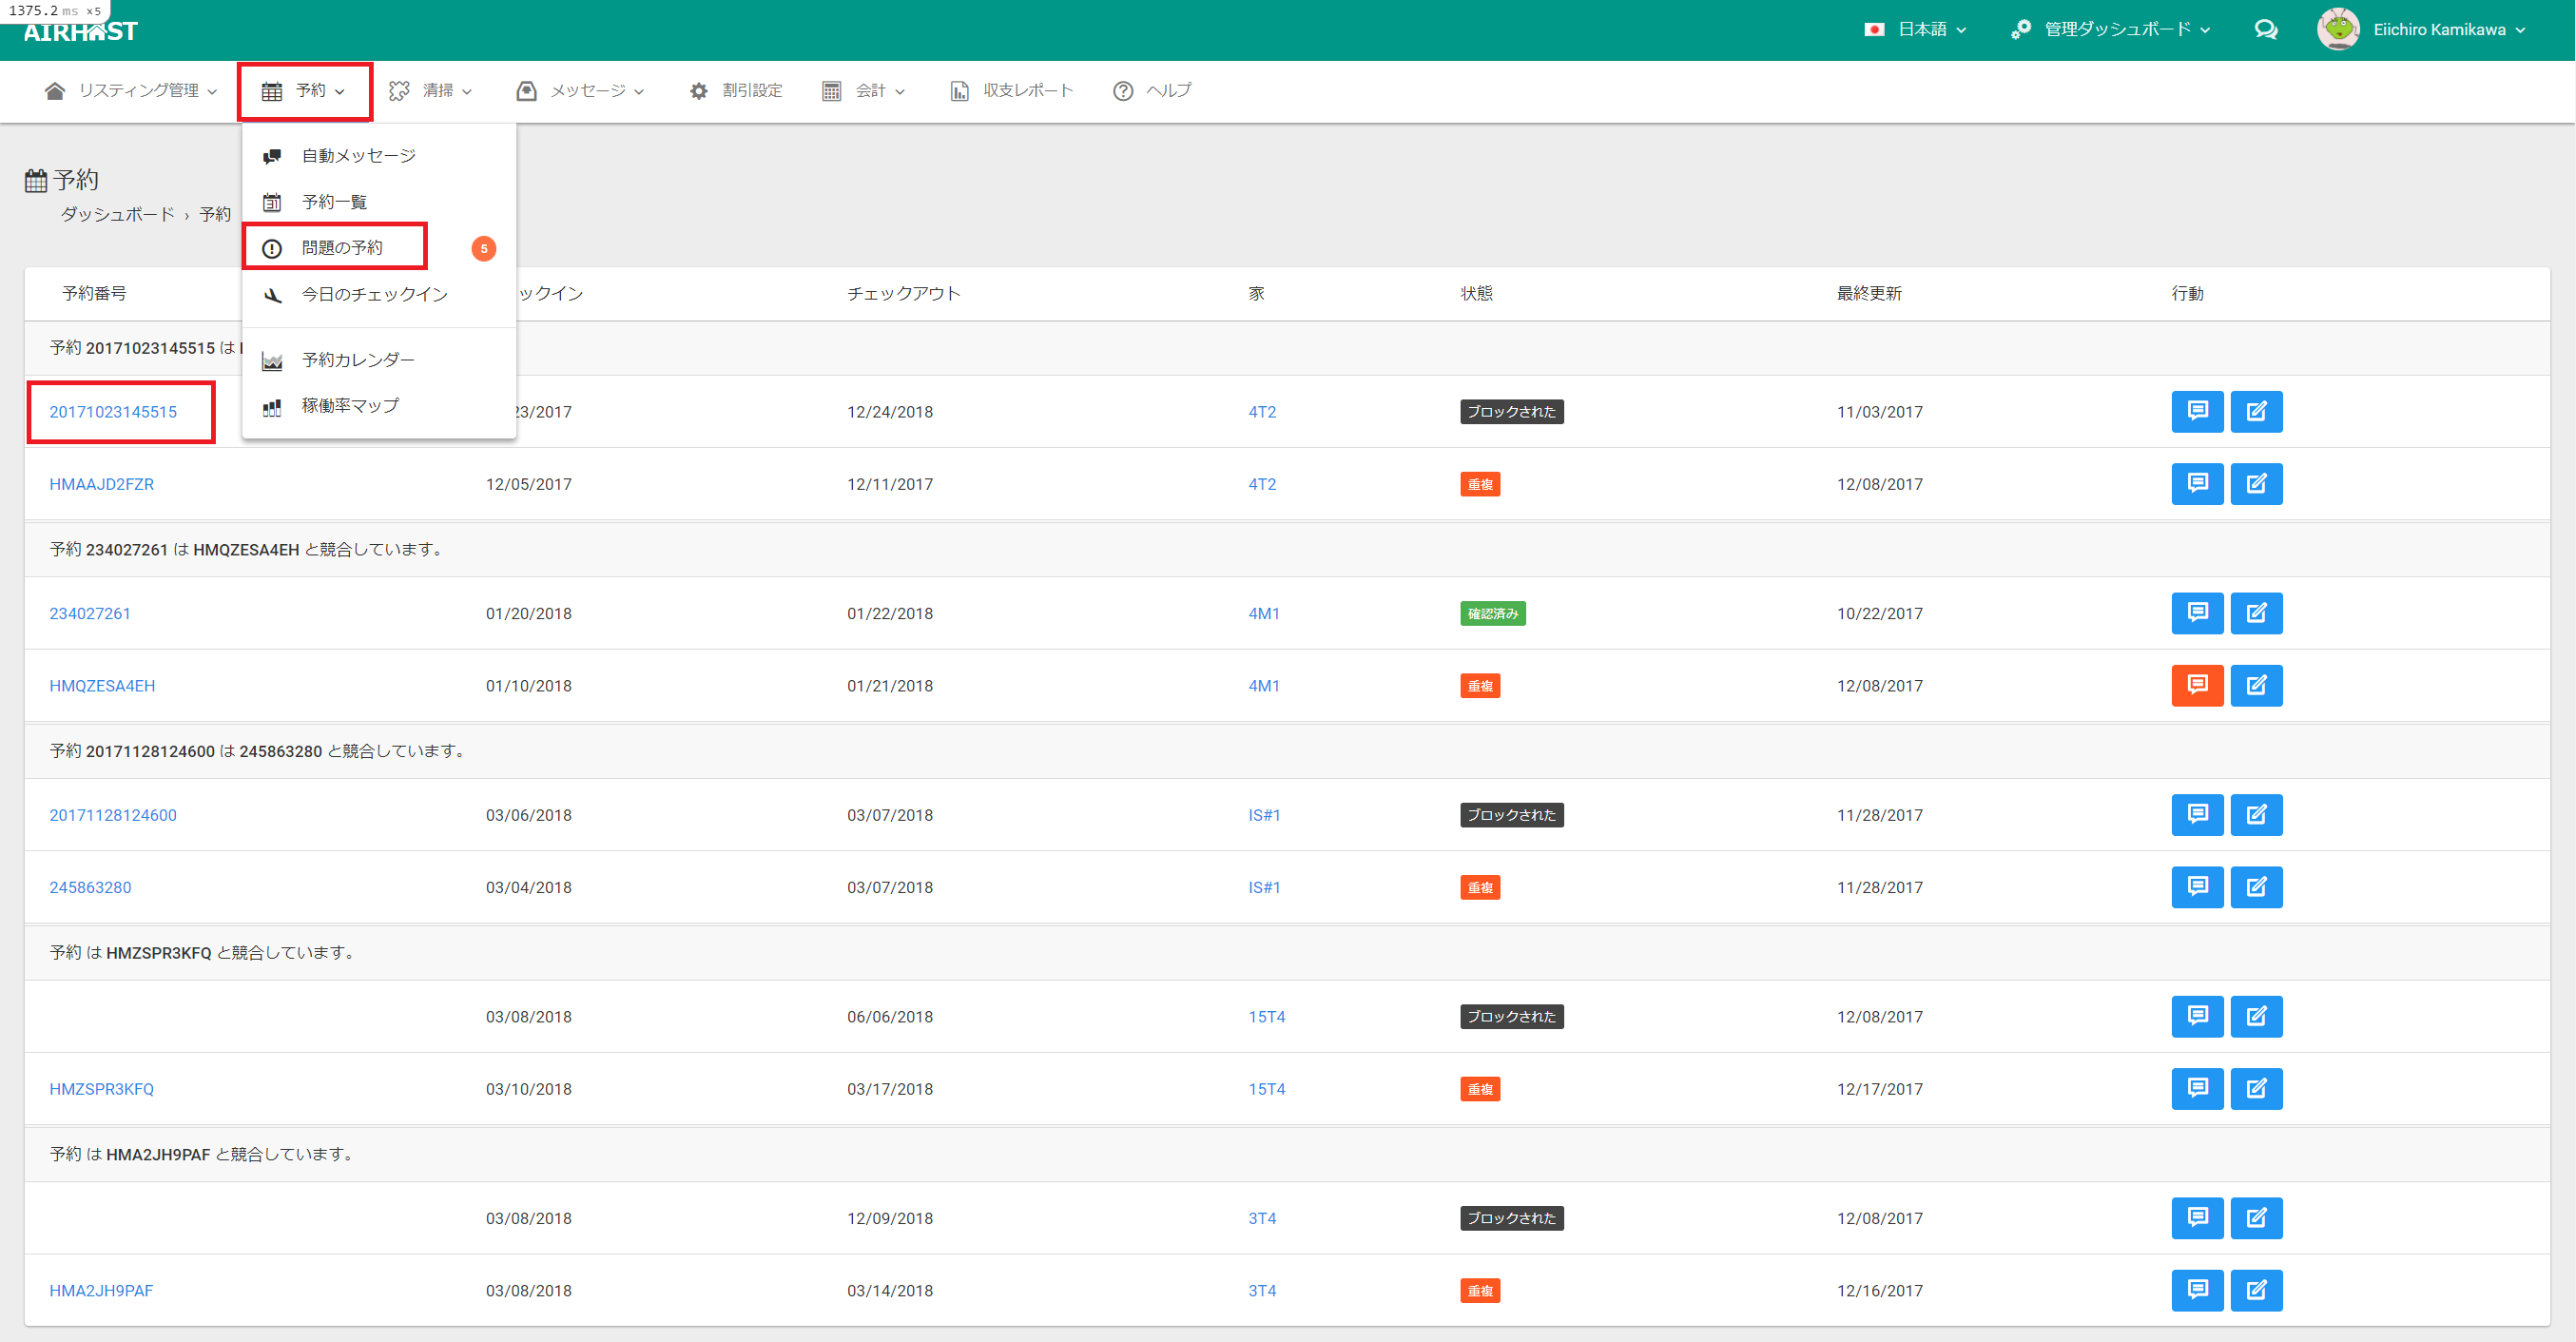Image resolution: width=2576 pixels, height=1342 pixels.
Task: Click the user avatar of Eiichiro Kamikawa
Action: (x=2337, y=29)
